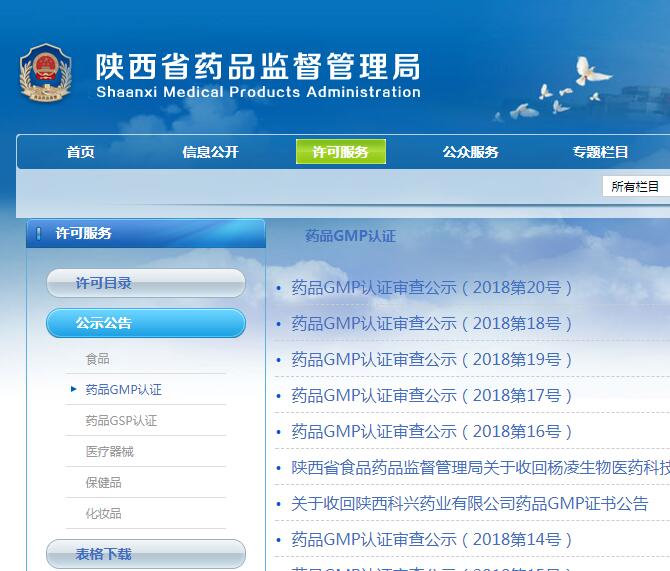670x571 pixels.
Task: Open GMP认证审查公示 2018第20号 link
Action: tap(432, 288)
